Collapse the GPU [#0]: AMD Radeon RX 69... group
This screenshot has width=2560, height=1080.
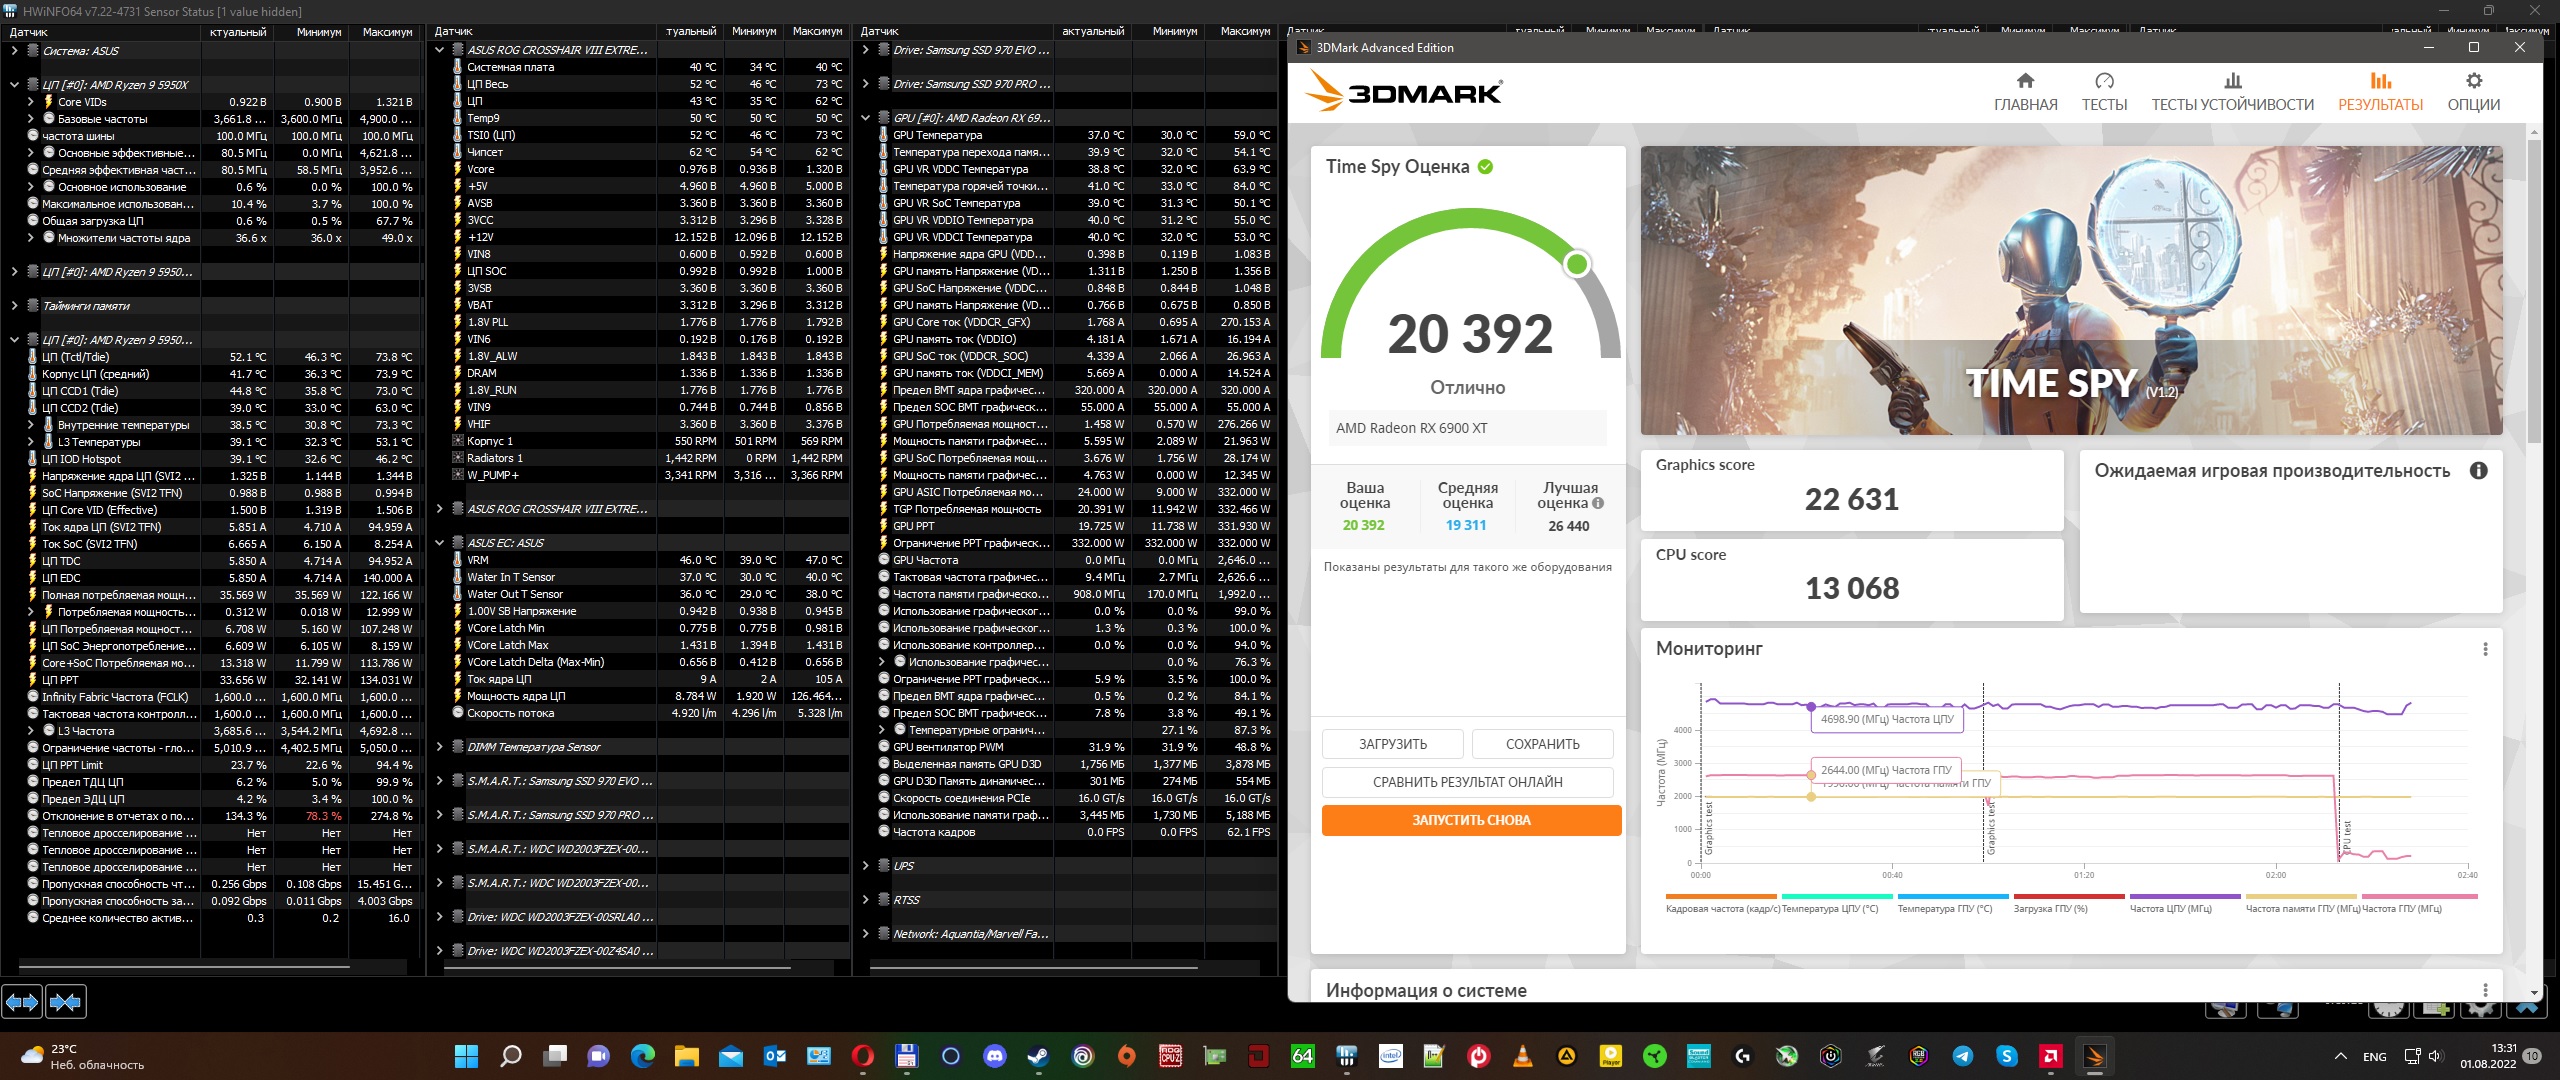pyautogui.click(x=865, y=118)
